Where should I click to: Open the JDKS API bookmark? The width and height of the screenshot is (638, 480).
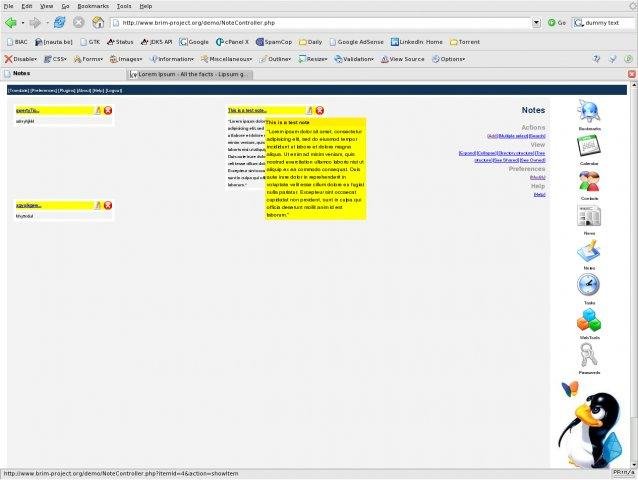(157, 42)
